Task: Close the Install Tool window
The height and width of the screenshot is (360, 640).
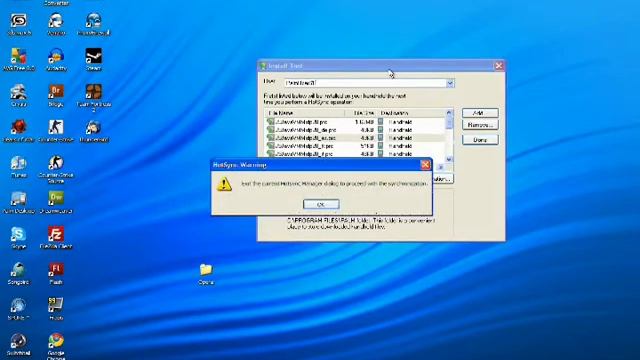Action: [x=499, y=66]
